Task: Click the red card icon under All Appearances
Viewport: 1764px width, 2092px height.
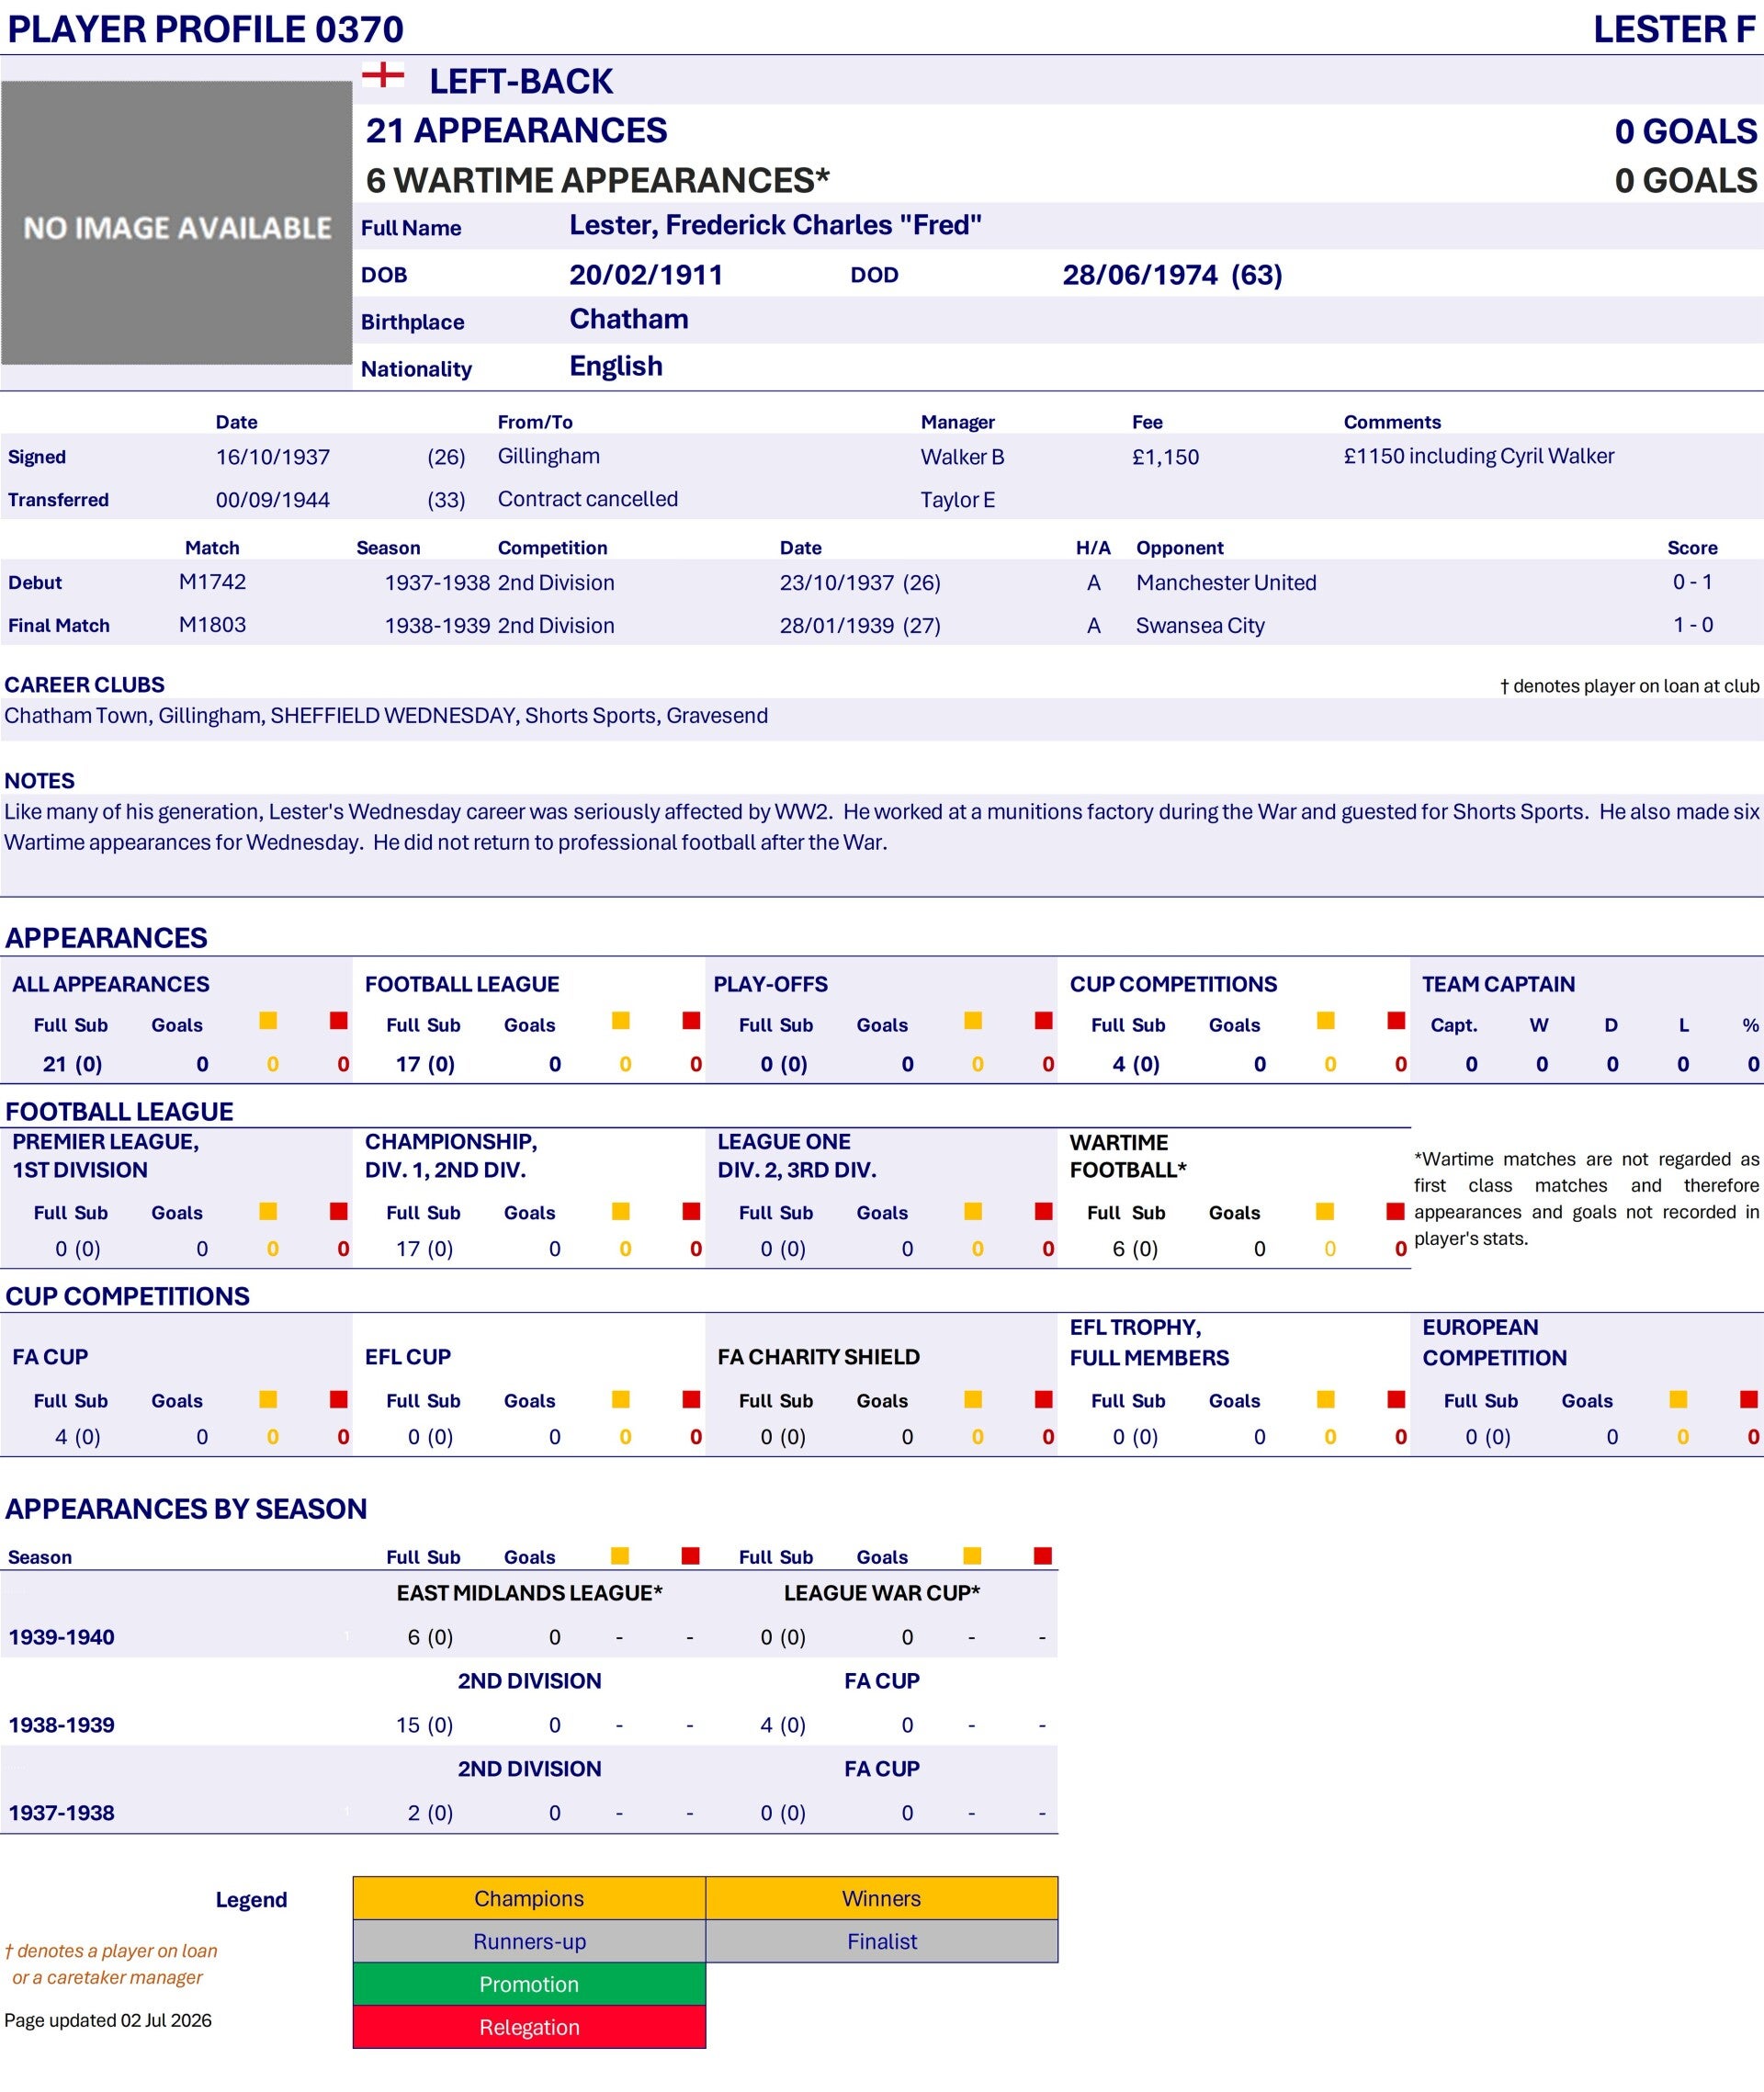Action: coord(339,1020)
